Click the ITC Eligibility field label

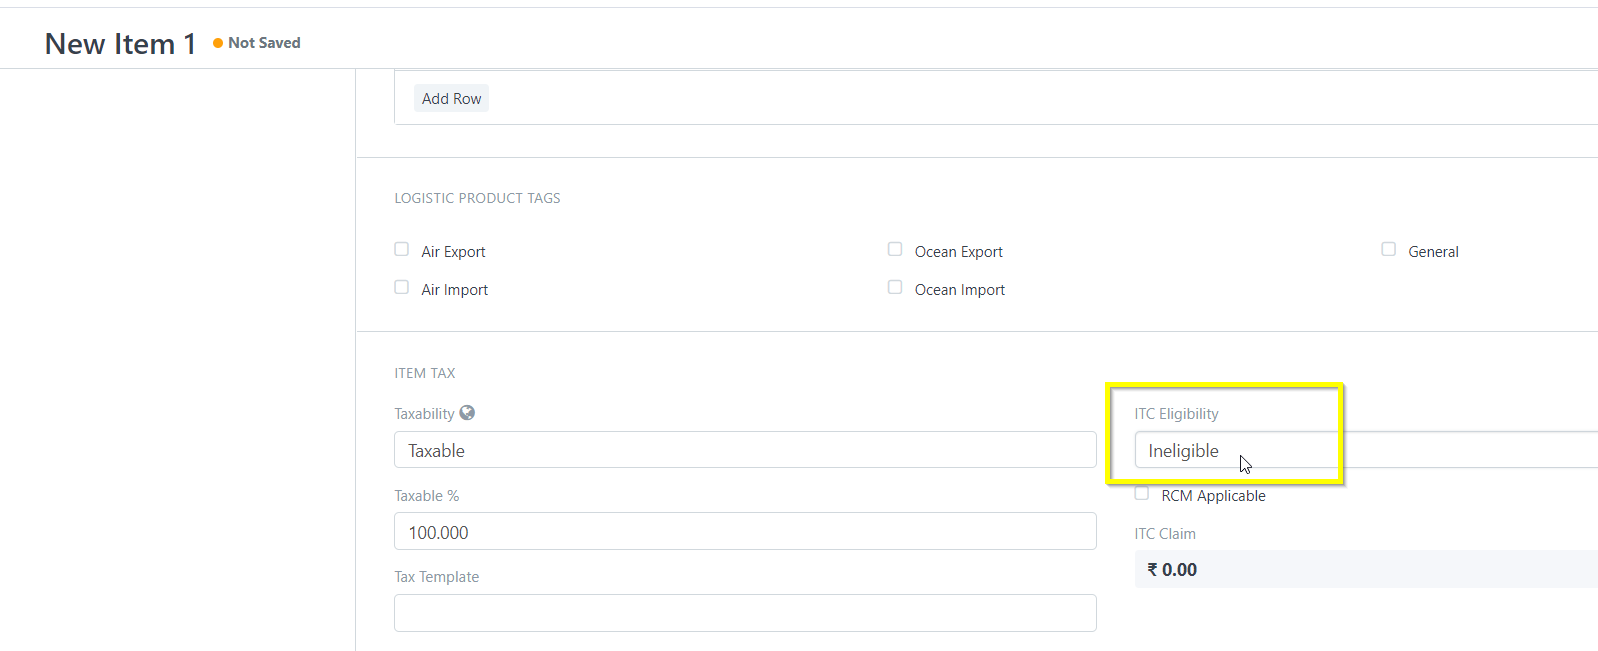click(x=1176, y=414)
